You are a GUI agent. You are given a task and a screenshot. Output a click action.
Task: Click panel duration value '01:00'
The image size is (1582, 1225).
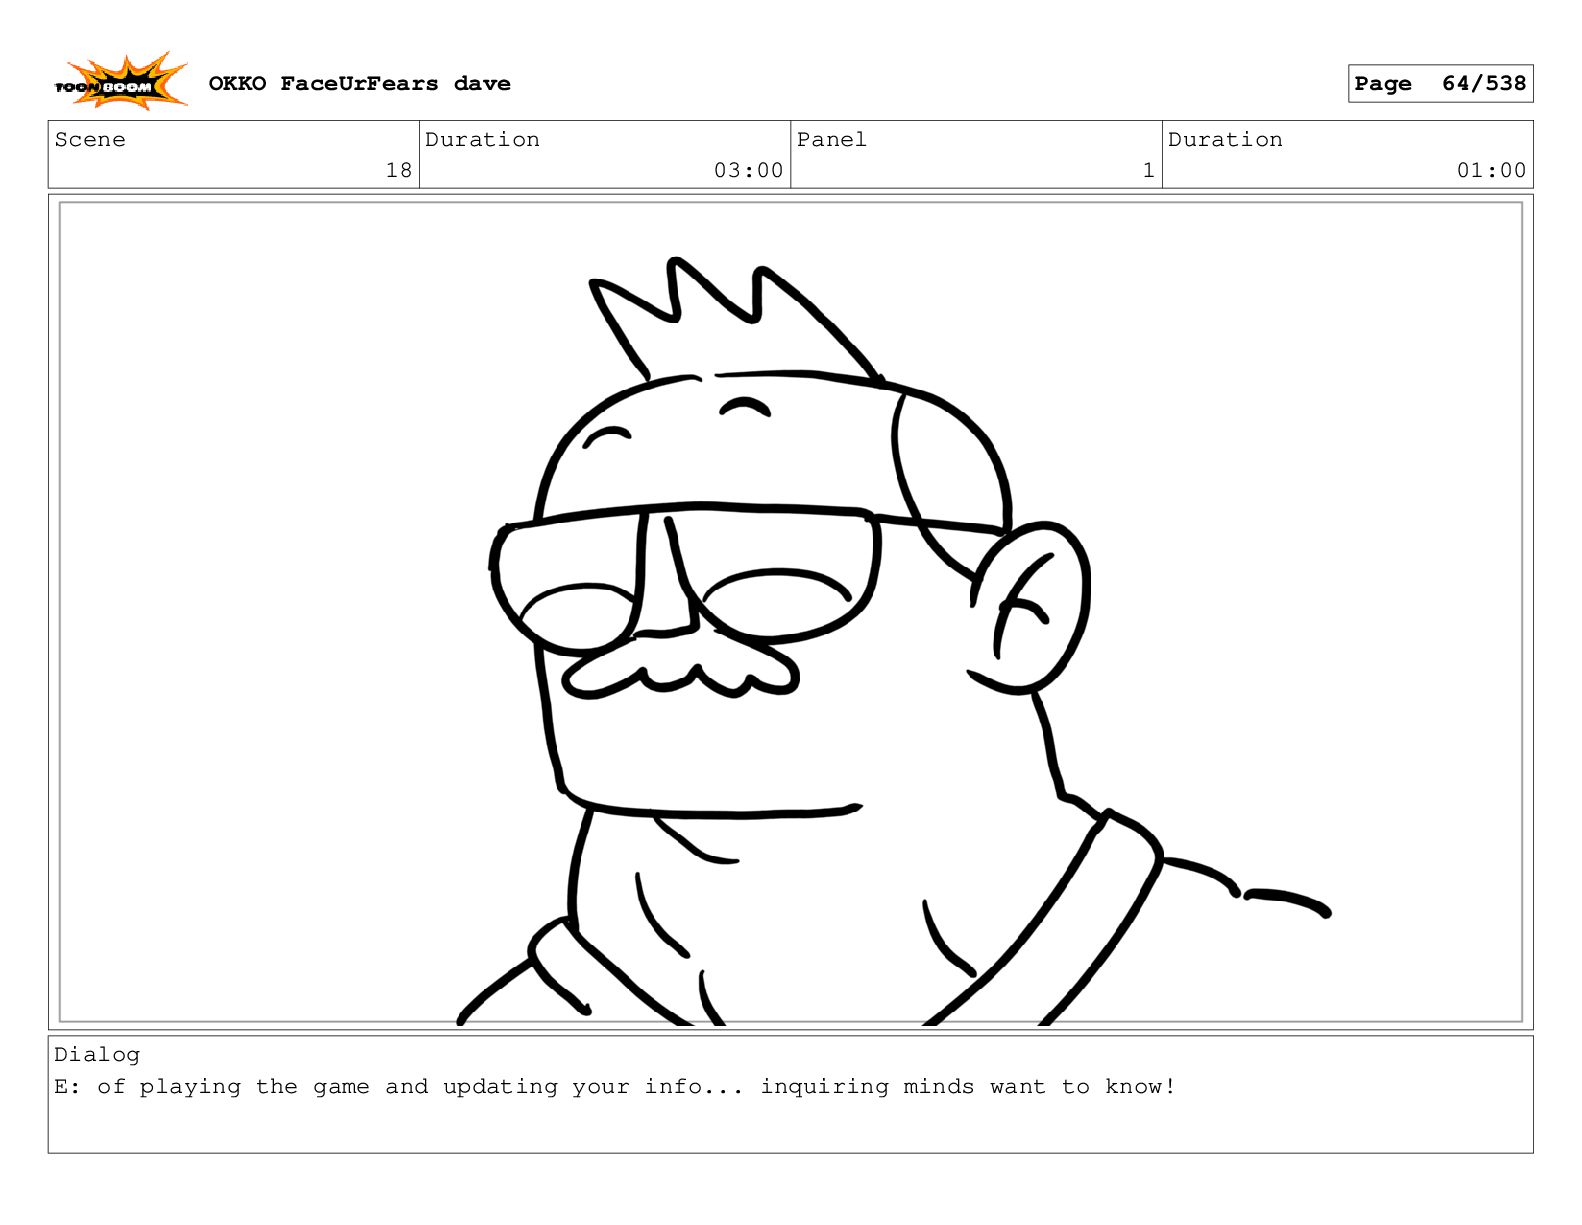click(x=1491, y=170)
